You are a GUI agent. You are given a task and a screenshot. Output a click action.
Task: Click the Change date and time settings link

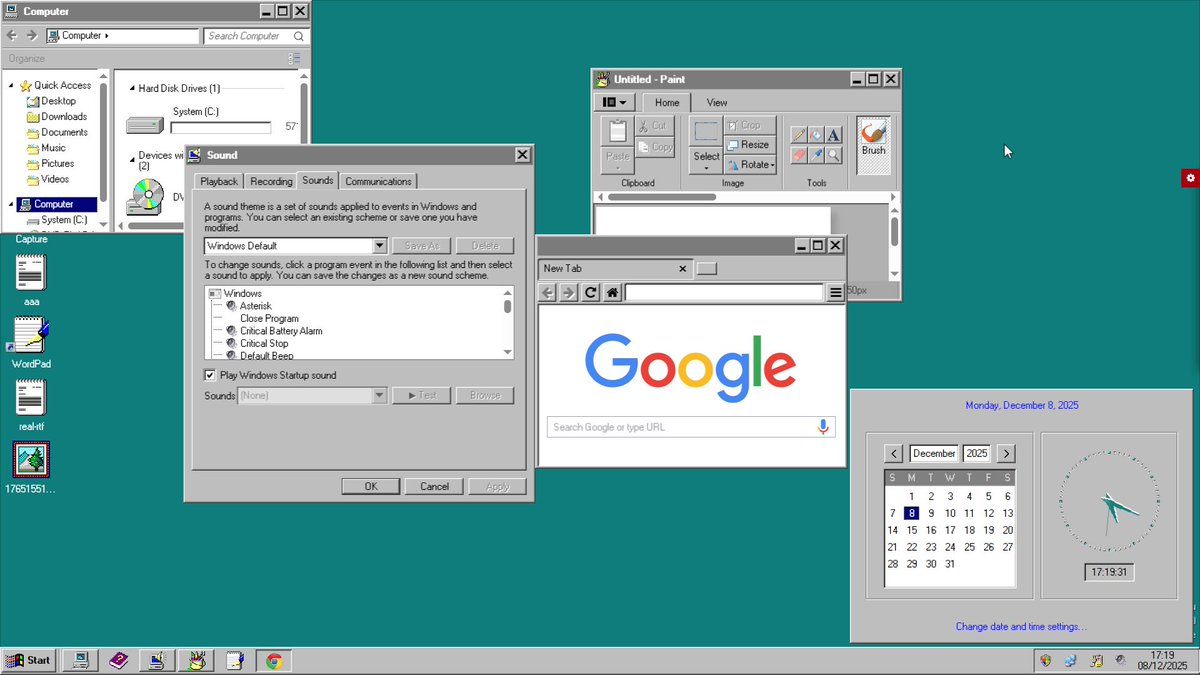click(1020, 627)
